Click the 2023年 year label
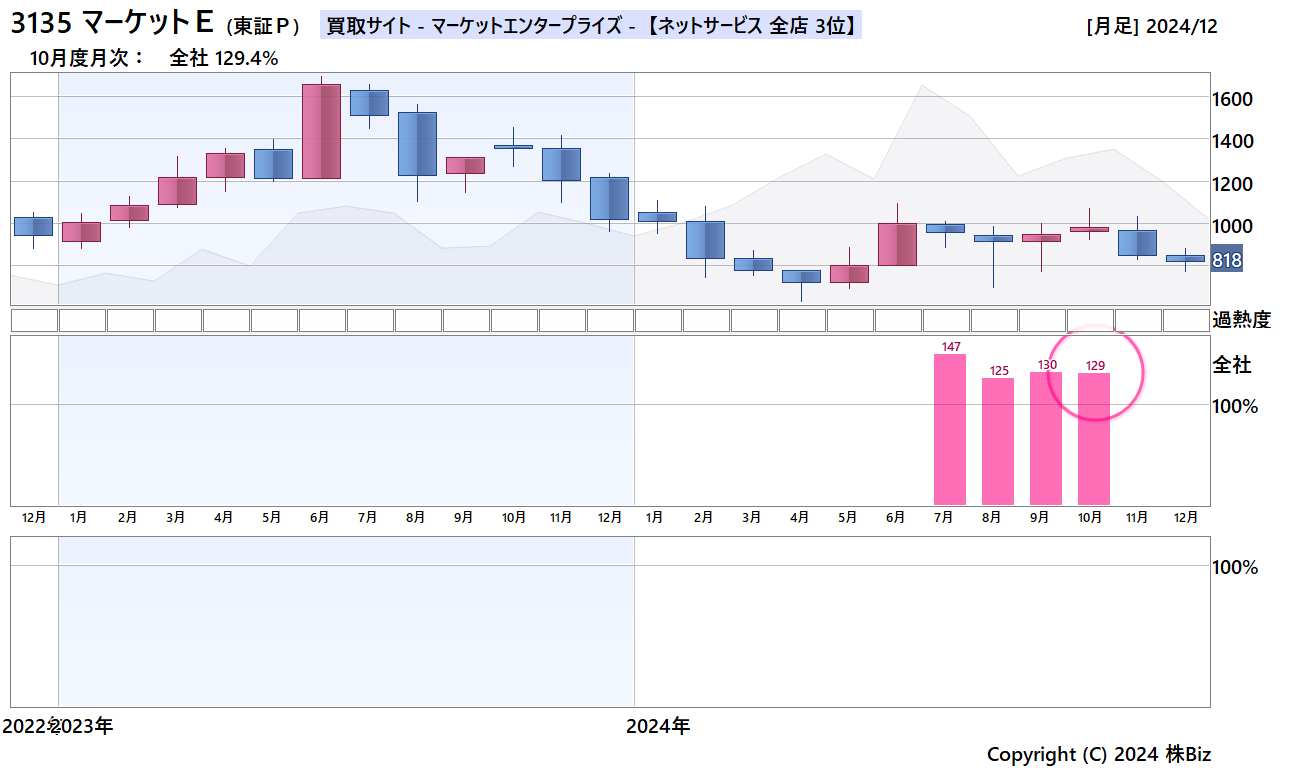Image resolution: width=1300 pixels, height=770 pixels. point(84,726)
